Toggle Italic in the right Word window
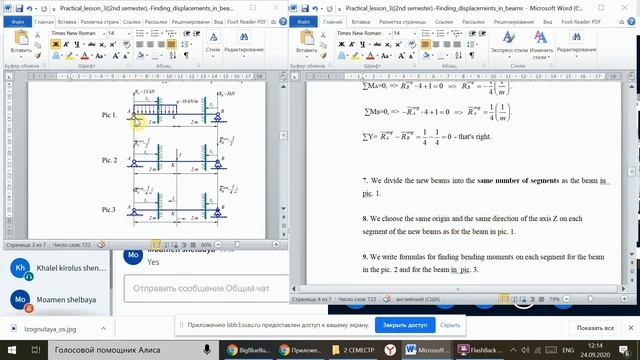Viewport: 640px width, 360px height. coord(352,44)
